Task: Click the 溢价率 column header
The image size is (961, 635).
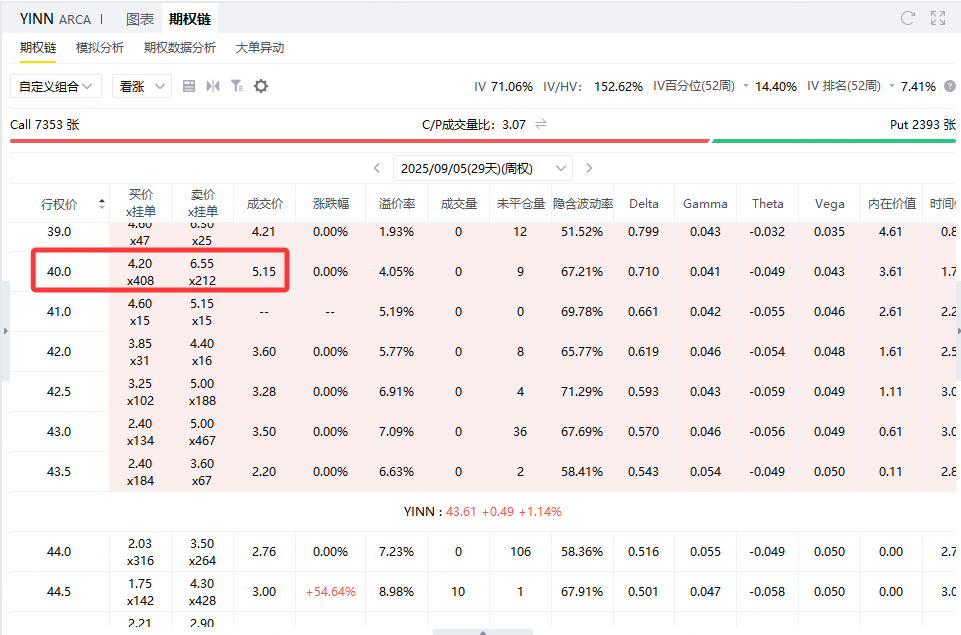Action: [x=397, y=203]
